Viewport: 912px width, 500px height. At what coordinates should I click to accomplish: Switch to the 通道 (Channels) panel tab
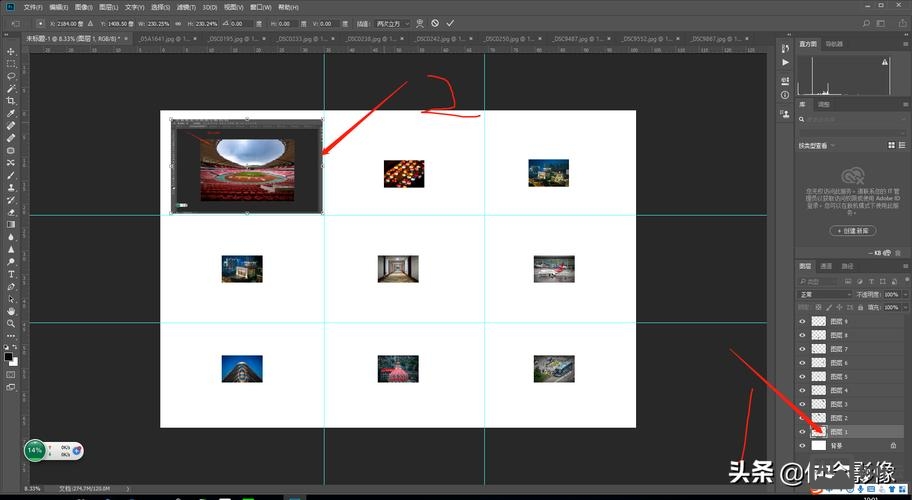(826, 267)
